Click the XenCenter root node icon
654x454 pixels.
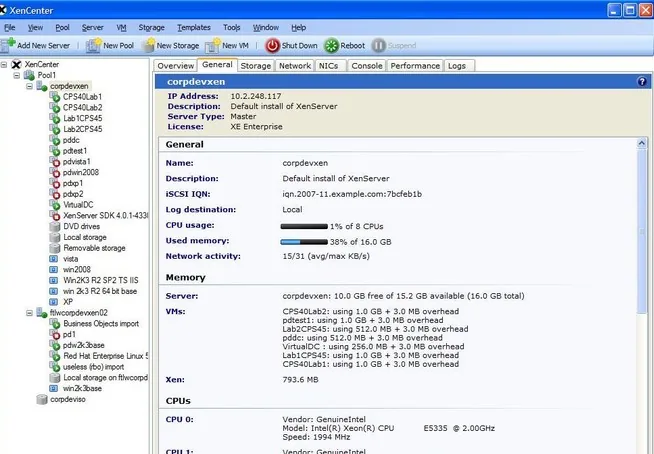coord(16,64)
